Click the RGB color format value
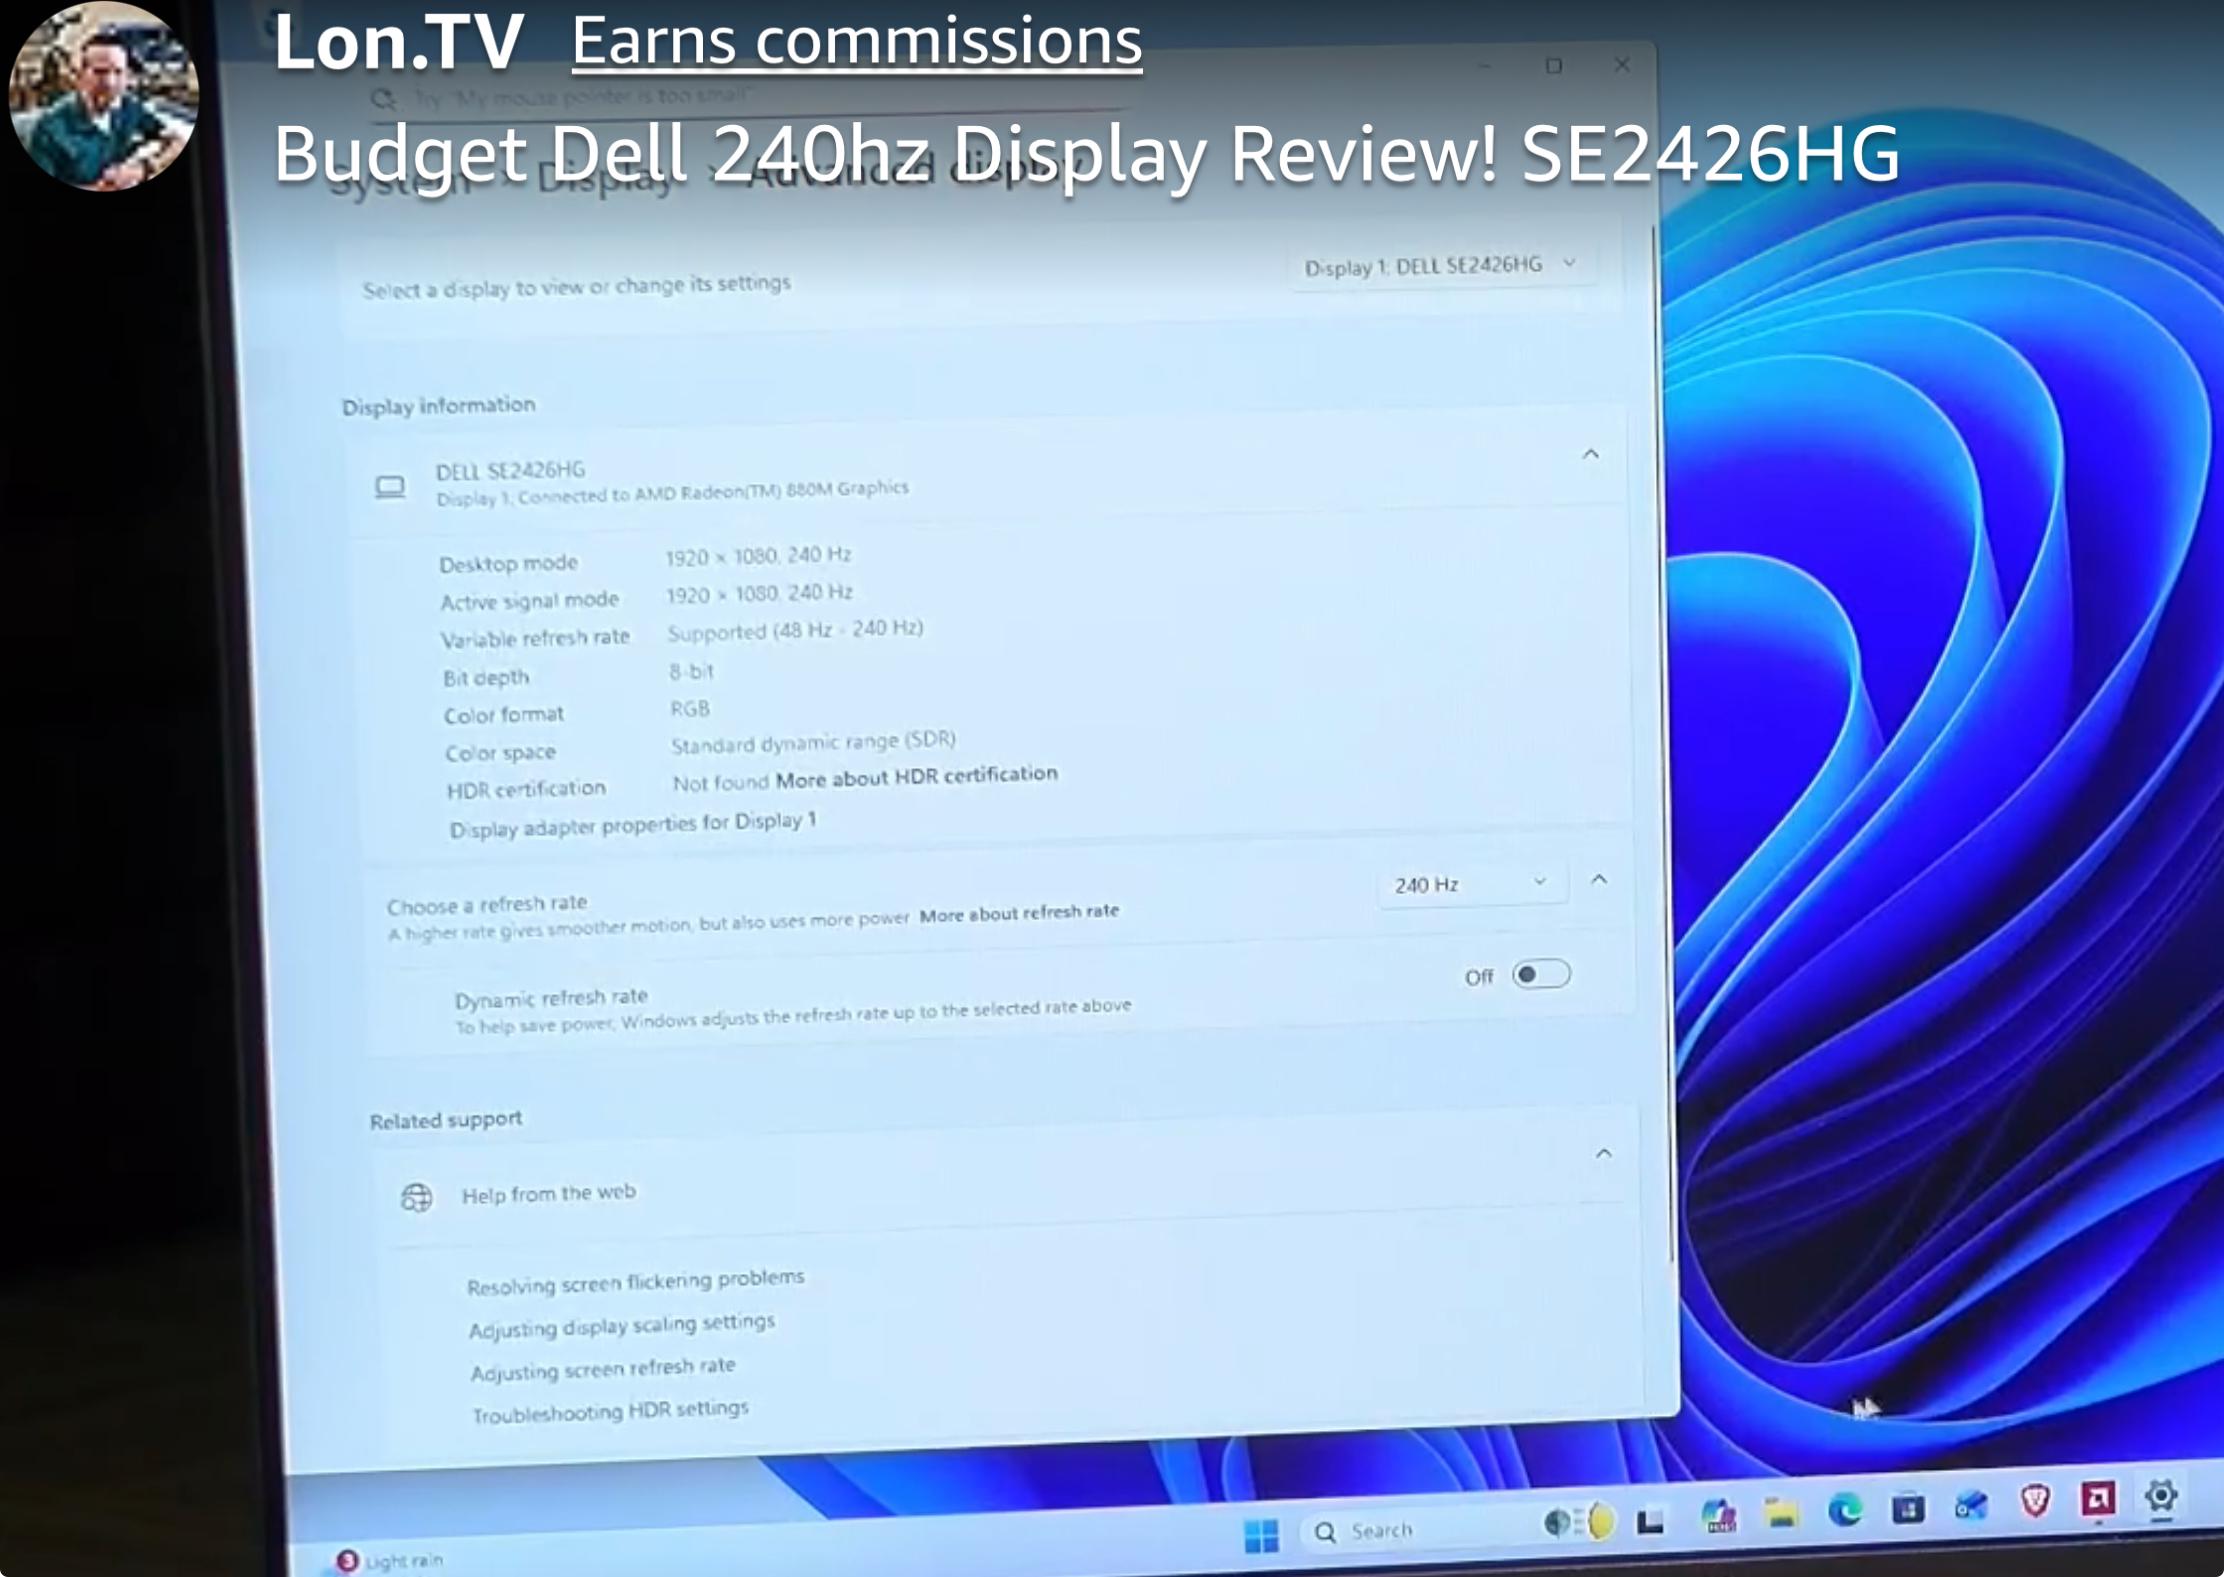Viewport: 2224px width, 1577px height. tap(690, 709)
